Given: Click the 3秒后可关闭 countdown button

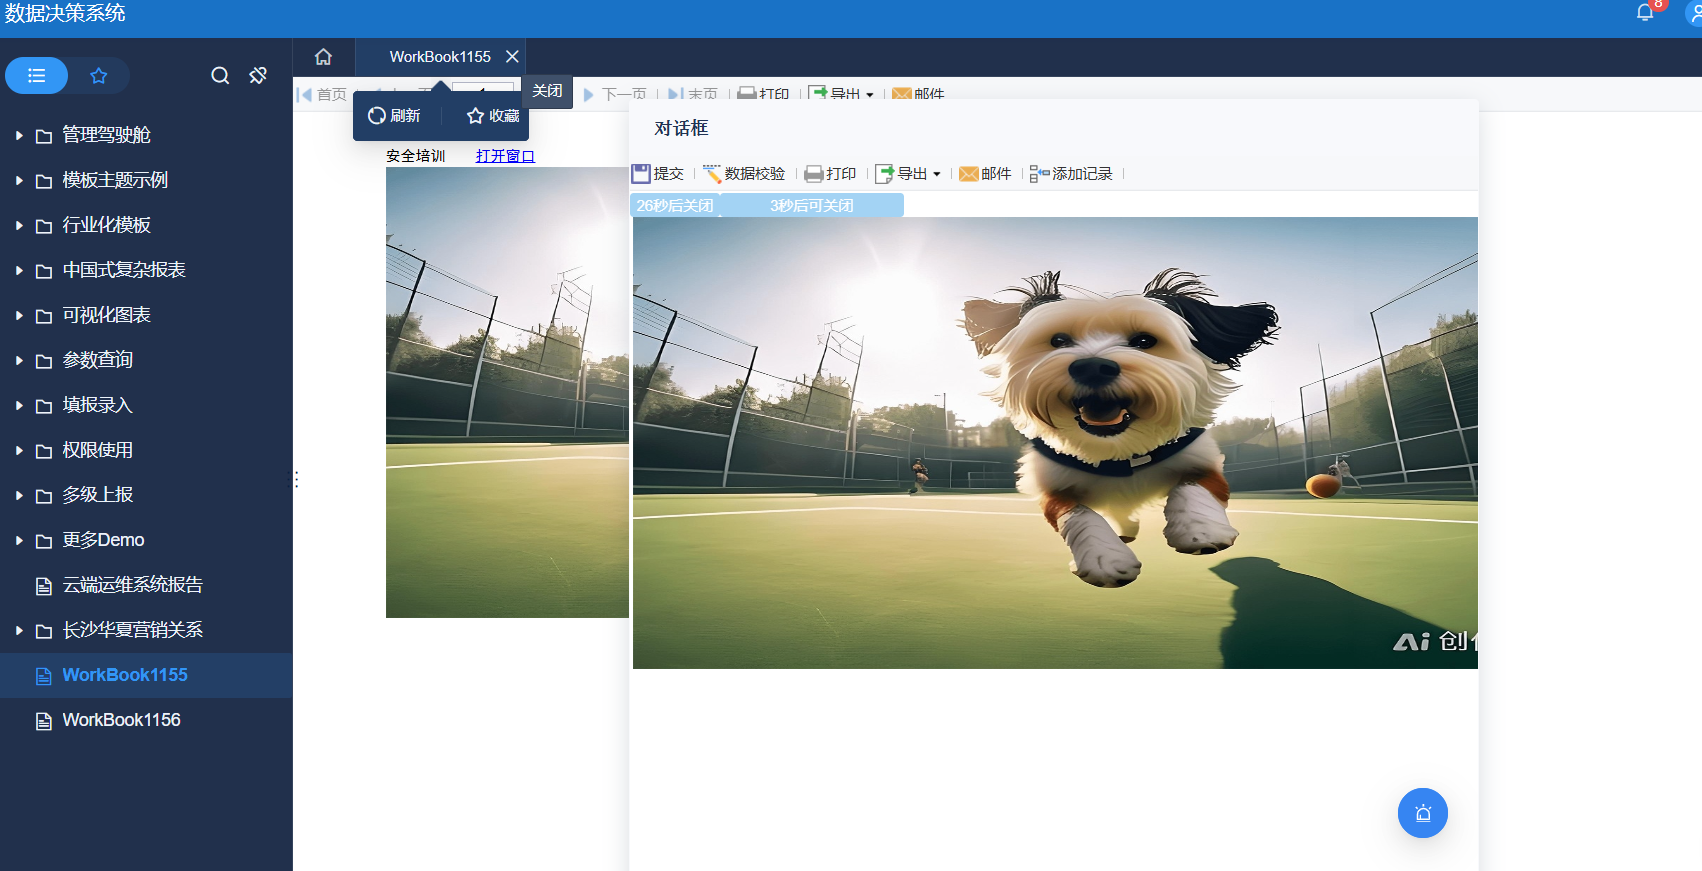Looking at the screenshot, I should pyautogui.click(x=812, y=205).
